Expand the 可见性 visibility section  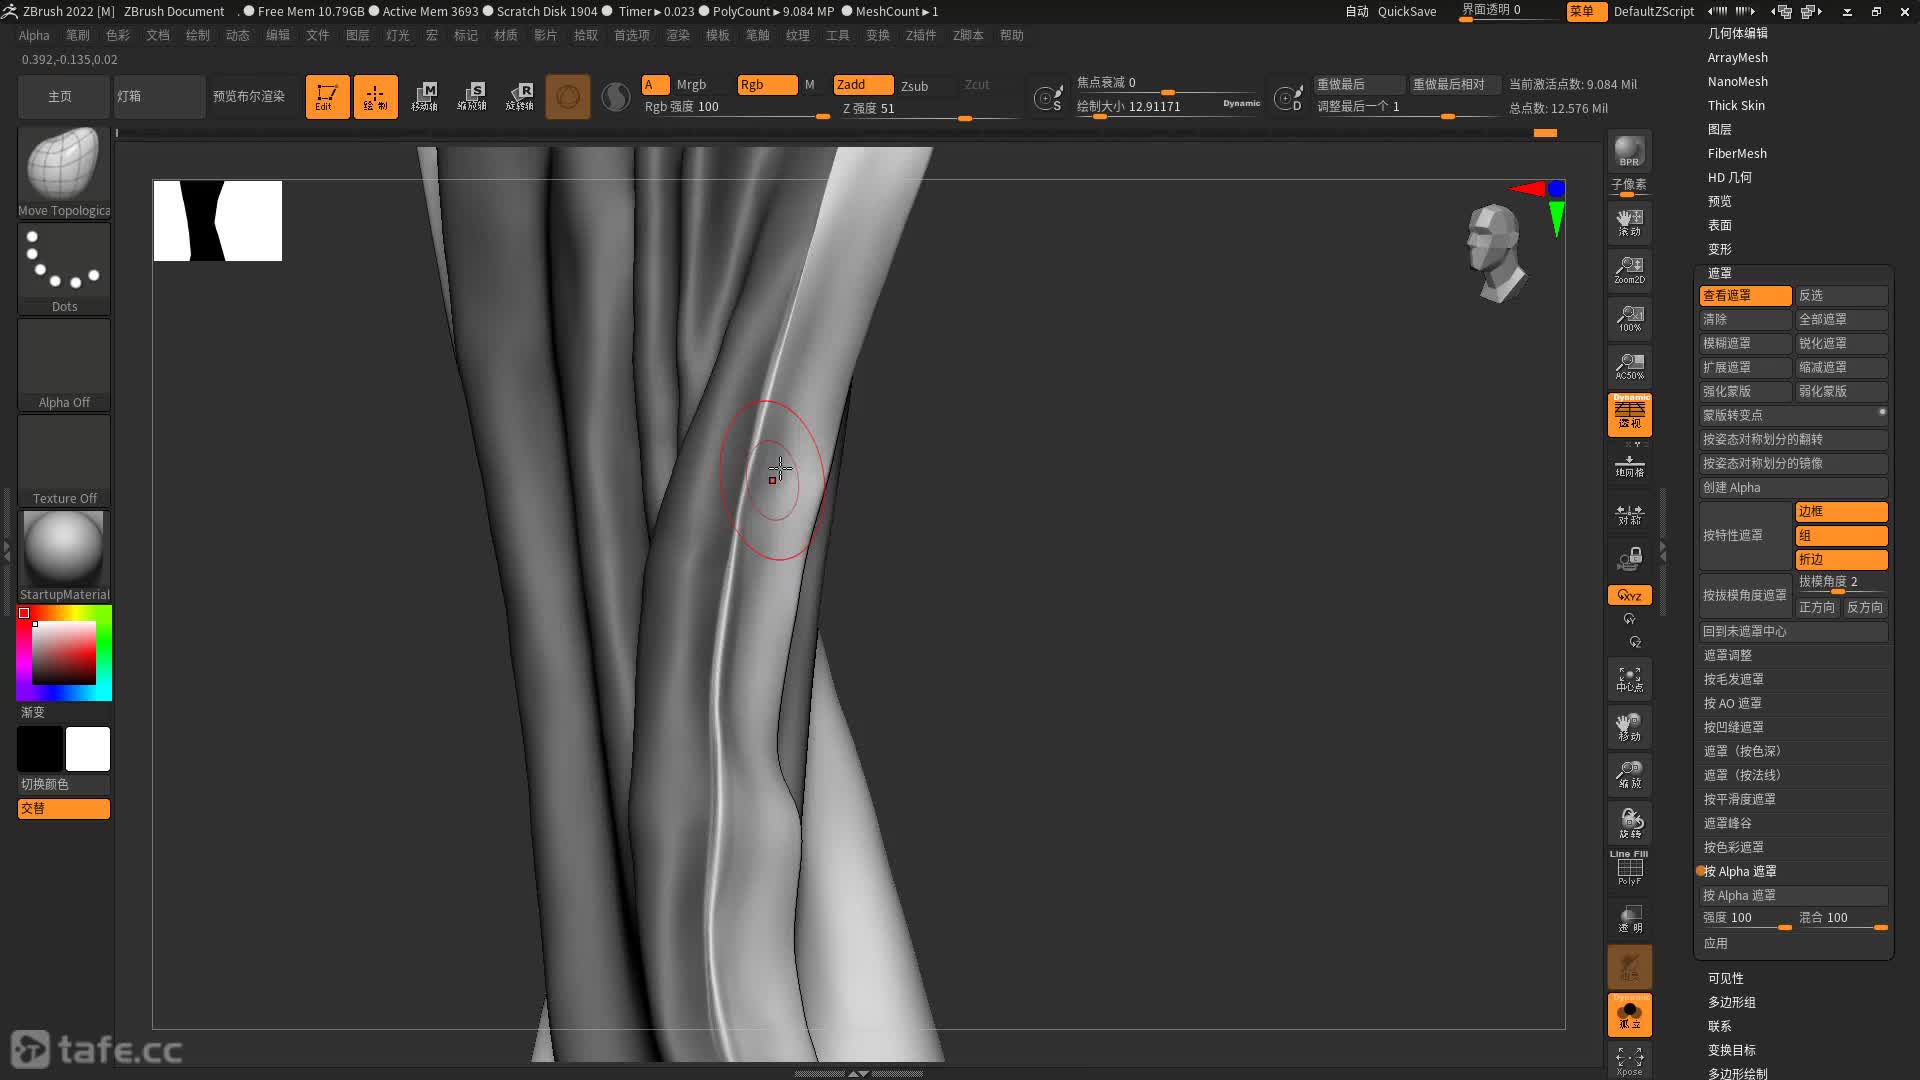point(1726,978)
